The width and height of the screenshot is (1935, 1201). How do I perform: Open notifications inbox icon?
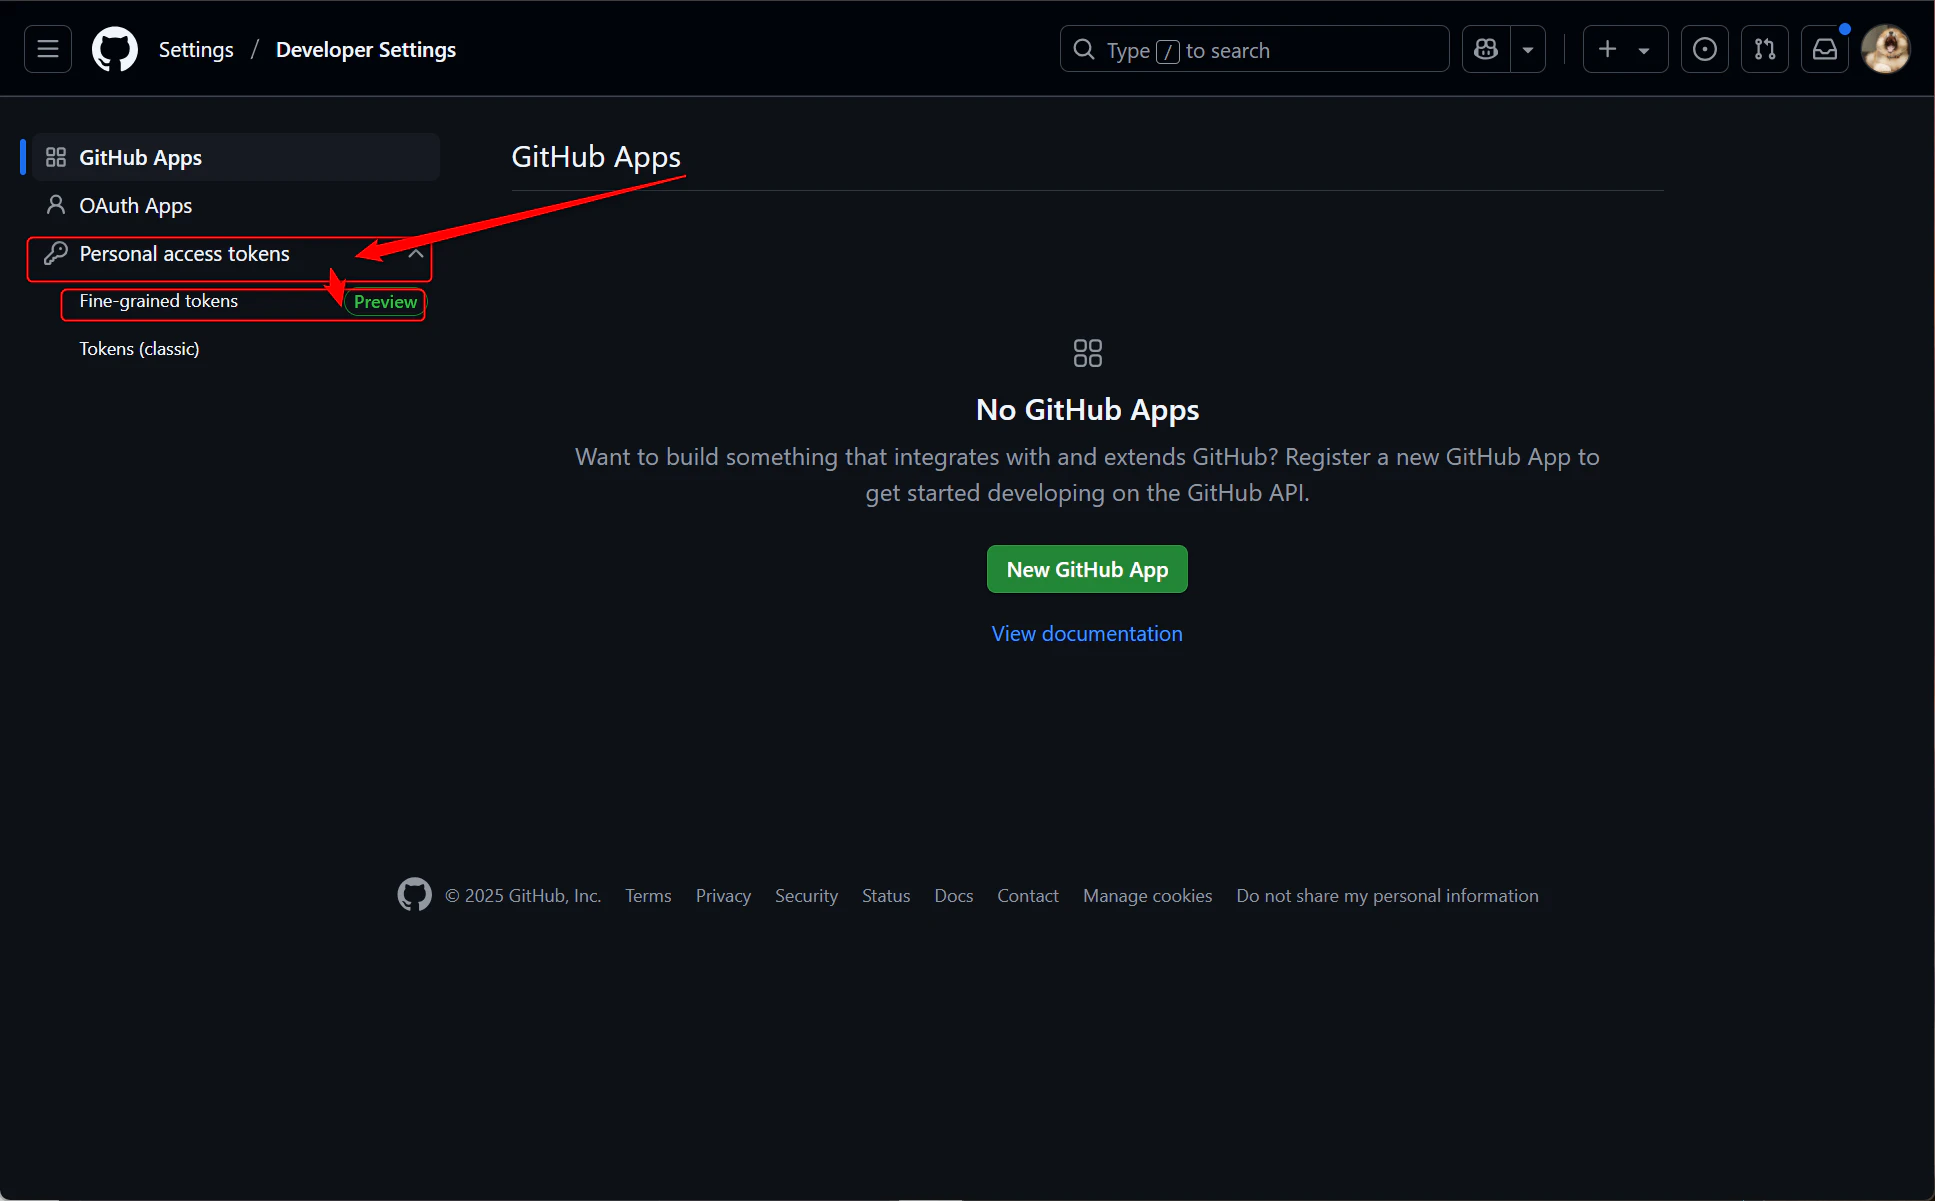point(1825,49)
